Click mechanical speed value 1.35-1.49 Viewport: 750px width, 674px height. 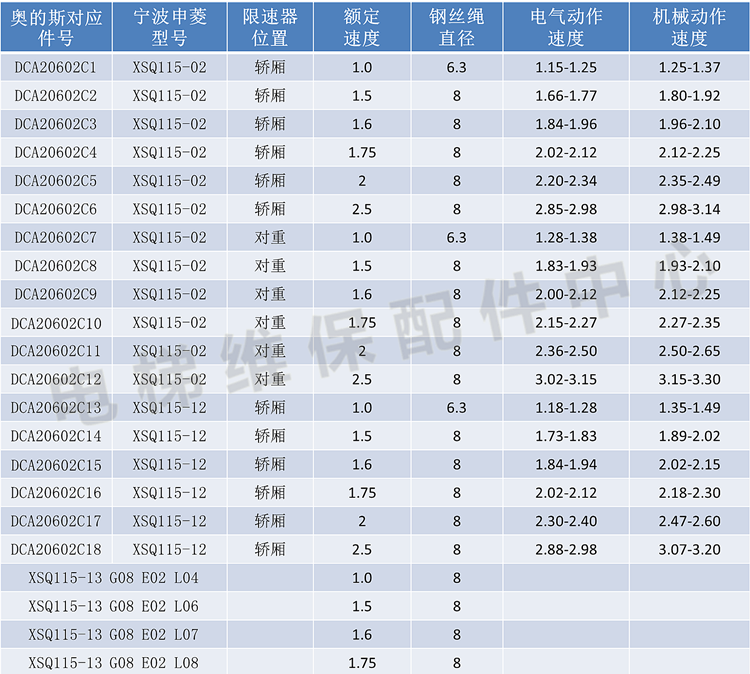point(689,408)
